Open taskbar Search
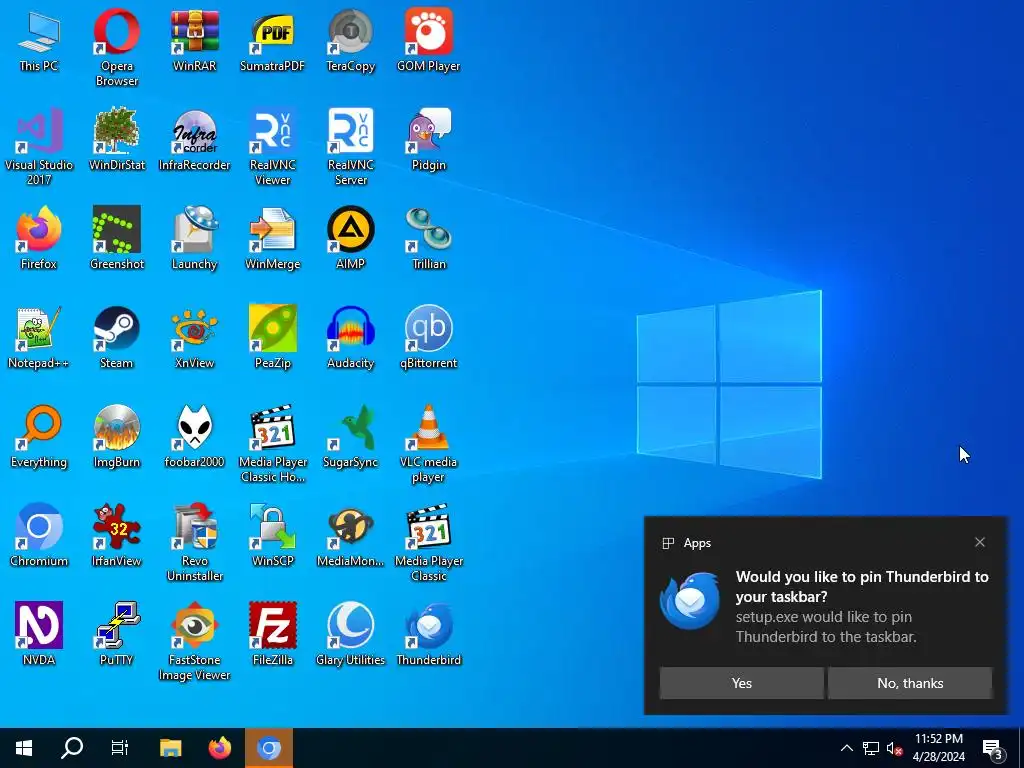The height and width of the screenshot is (768, 1024). pyautogui.click(x=72, y=748)
